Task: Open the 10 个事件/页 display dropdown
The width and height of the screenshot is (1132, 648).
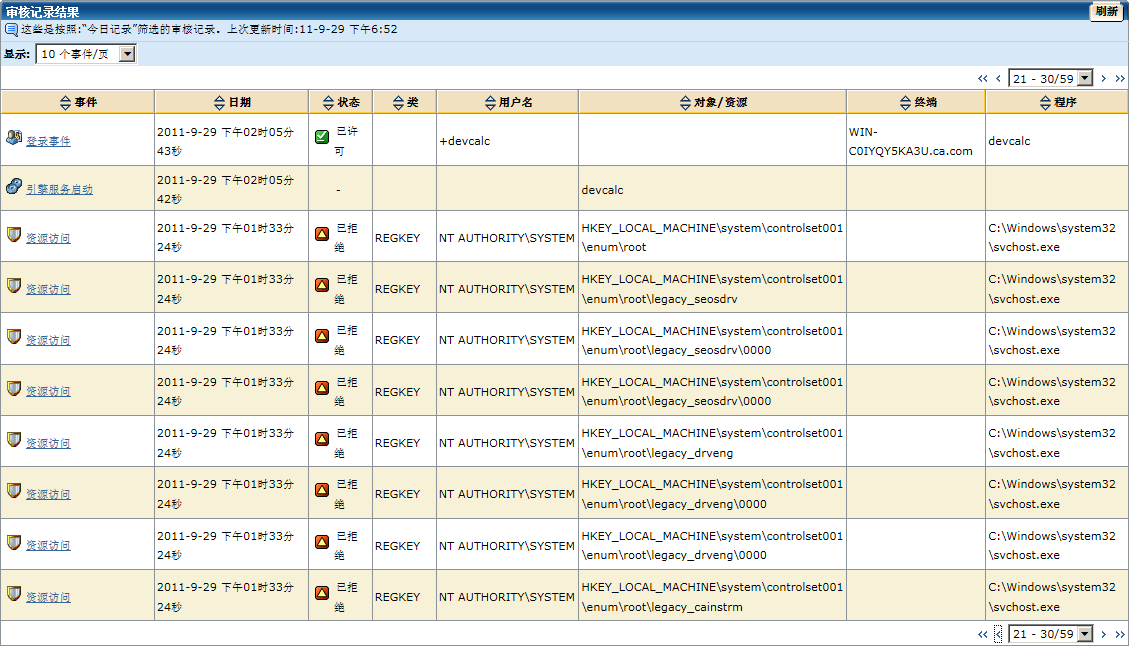Action: [x=127, y=54]
